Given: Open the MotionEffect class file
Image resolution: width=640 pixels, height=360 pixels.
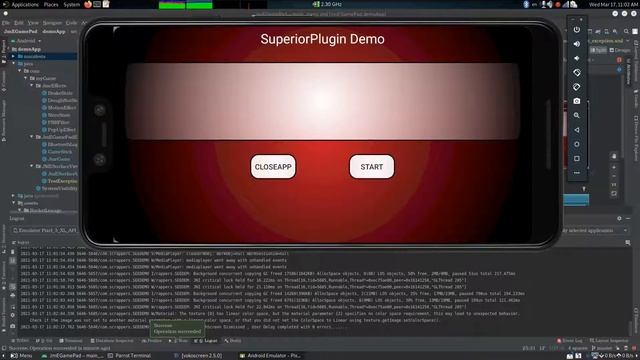Looking at the screenshot, I should point(59,108).
